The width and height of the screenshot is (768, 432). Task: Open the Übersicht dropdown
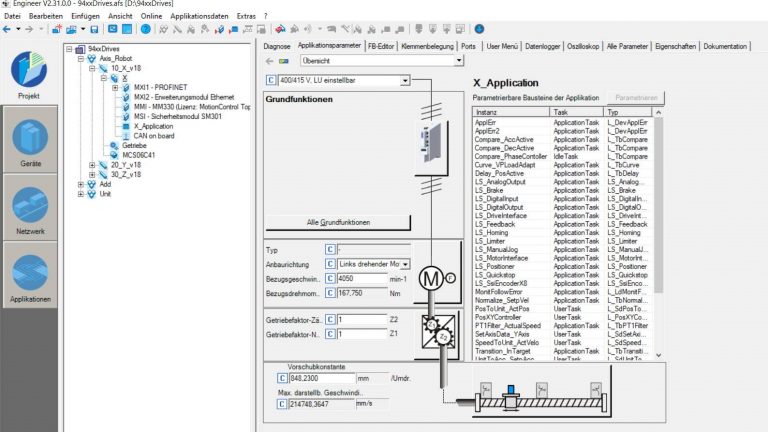(x=458, y=61)
